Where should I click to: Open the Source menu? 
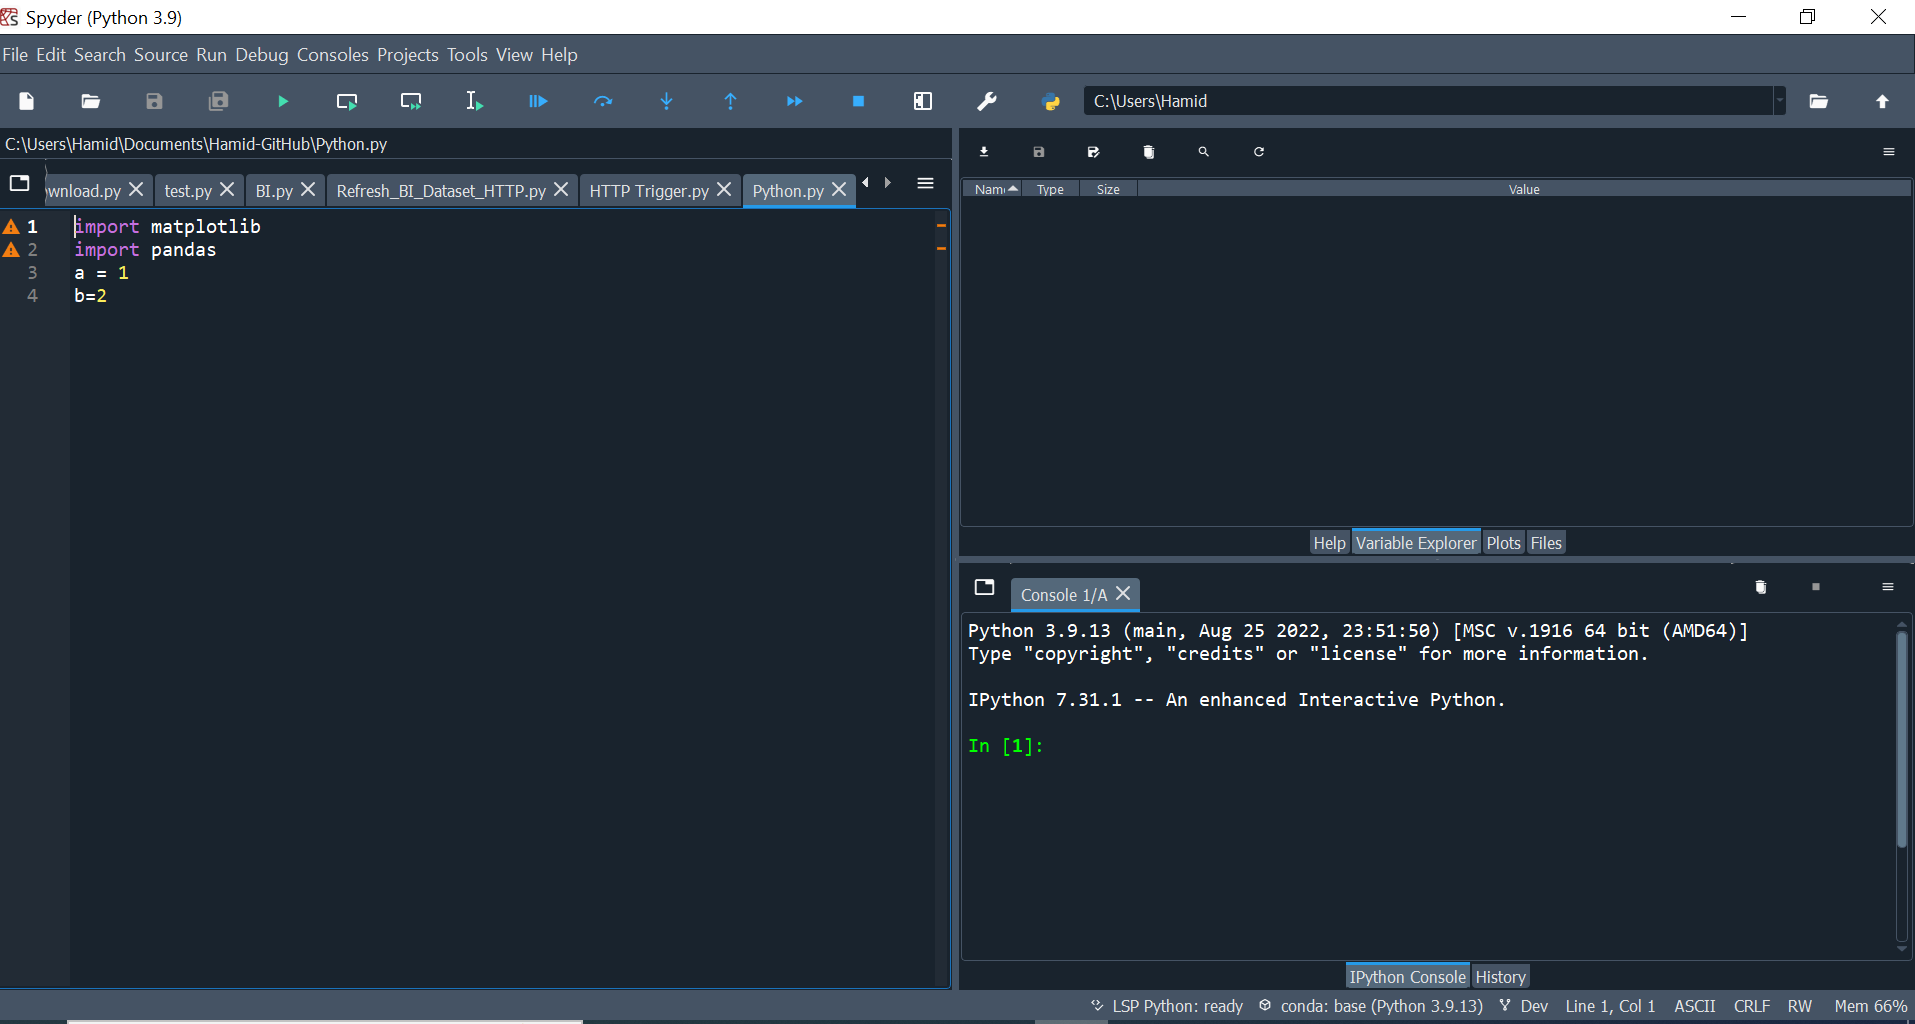[161, 55]
